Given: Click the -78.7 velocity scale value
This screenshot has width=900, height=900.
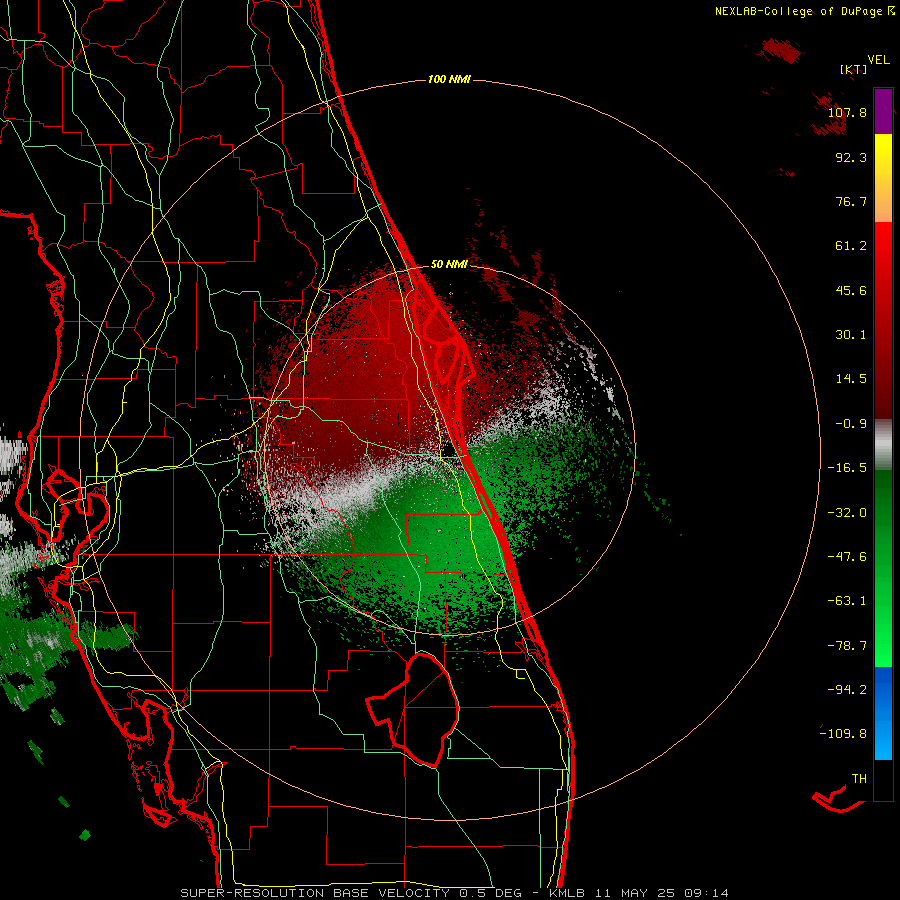Looking at the screenshot, I should coord(847,646).
